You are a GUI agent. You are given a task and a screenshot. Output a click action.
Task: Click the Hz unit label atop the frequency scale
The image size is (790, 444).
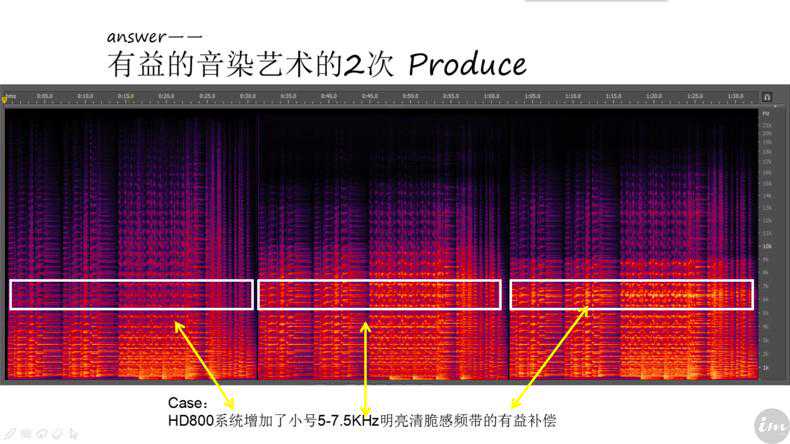point(766,112)
